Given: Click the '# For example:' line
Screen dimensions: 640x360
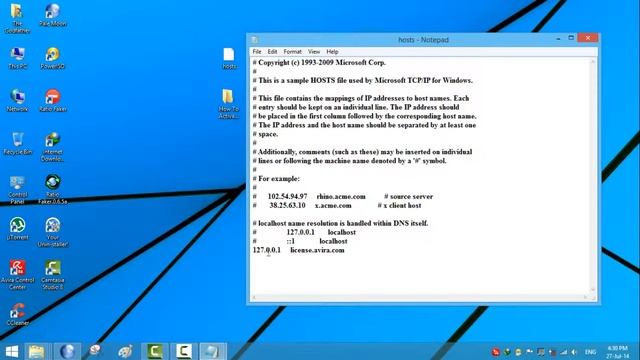Looking at the screenshot, I should [x=276, y=179].
